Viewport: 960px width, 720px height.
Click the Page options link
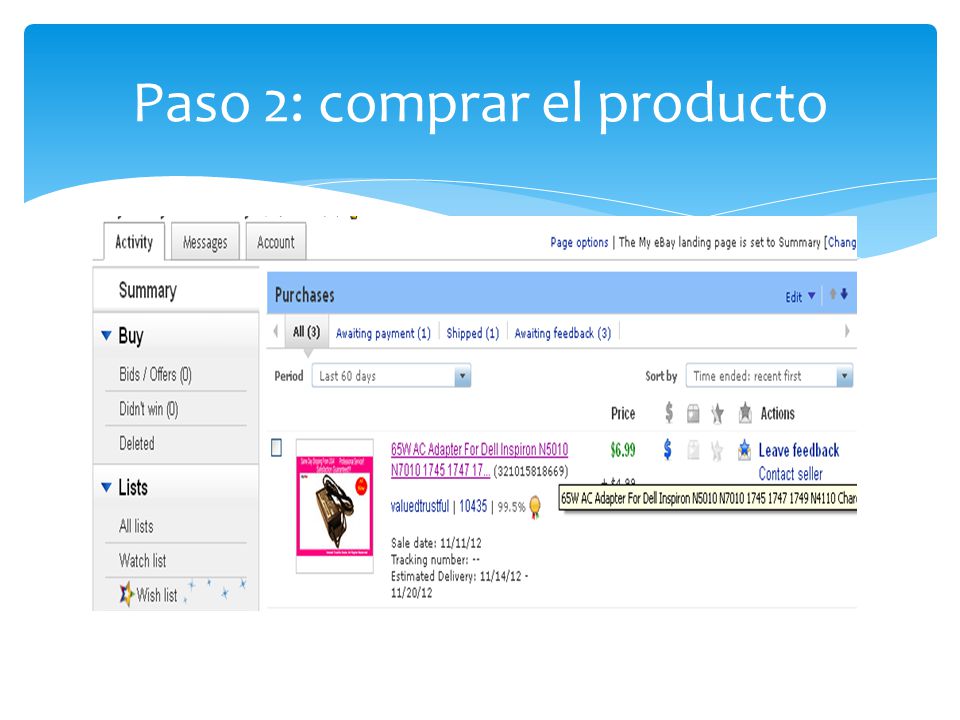(x=579, y=242)
